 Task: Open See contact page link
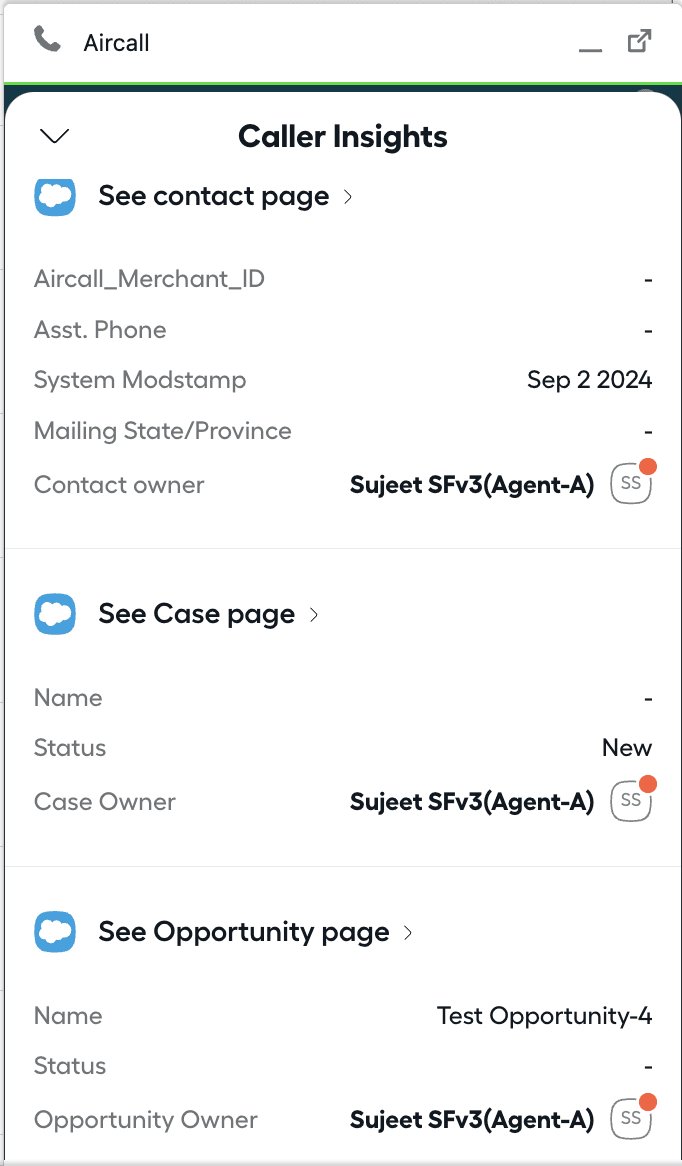[213, 196]
